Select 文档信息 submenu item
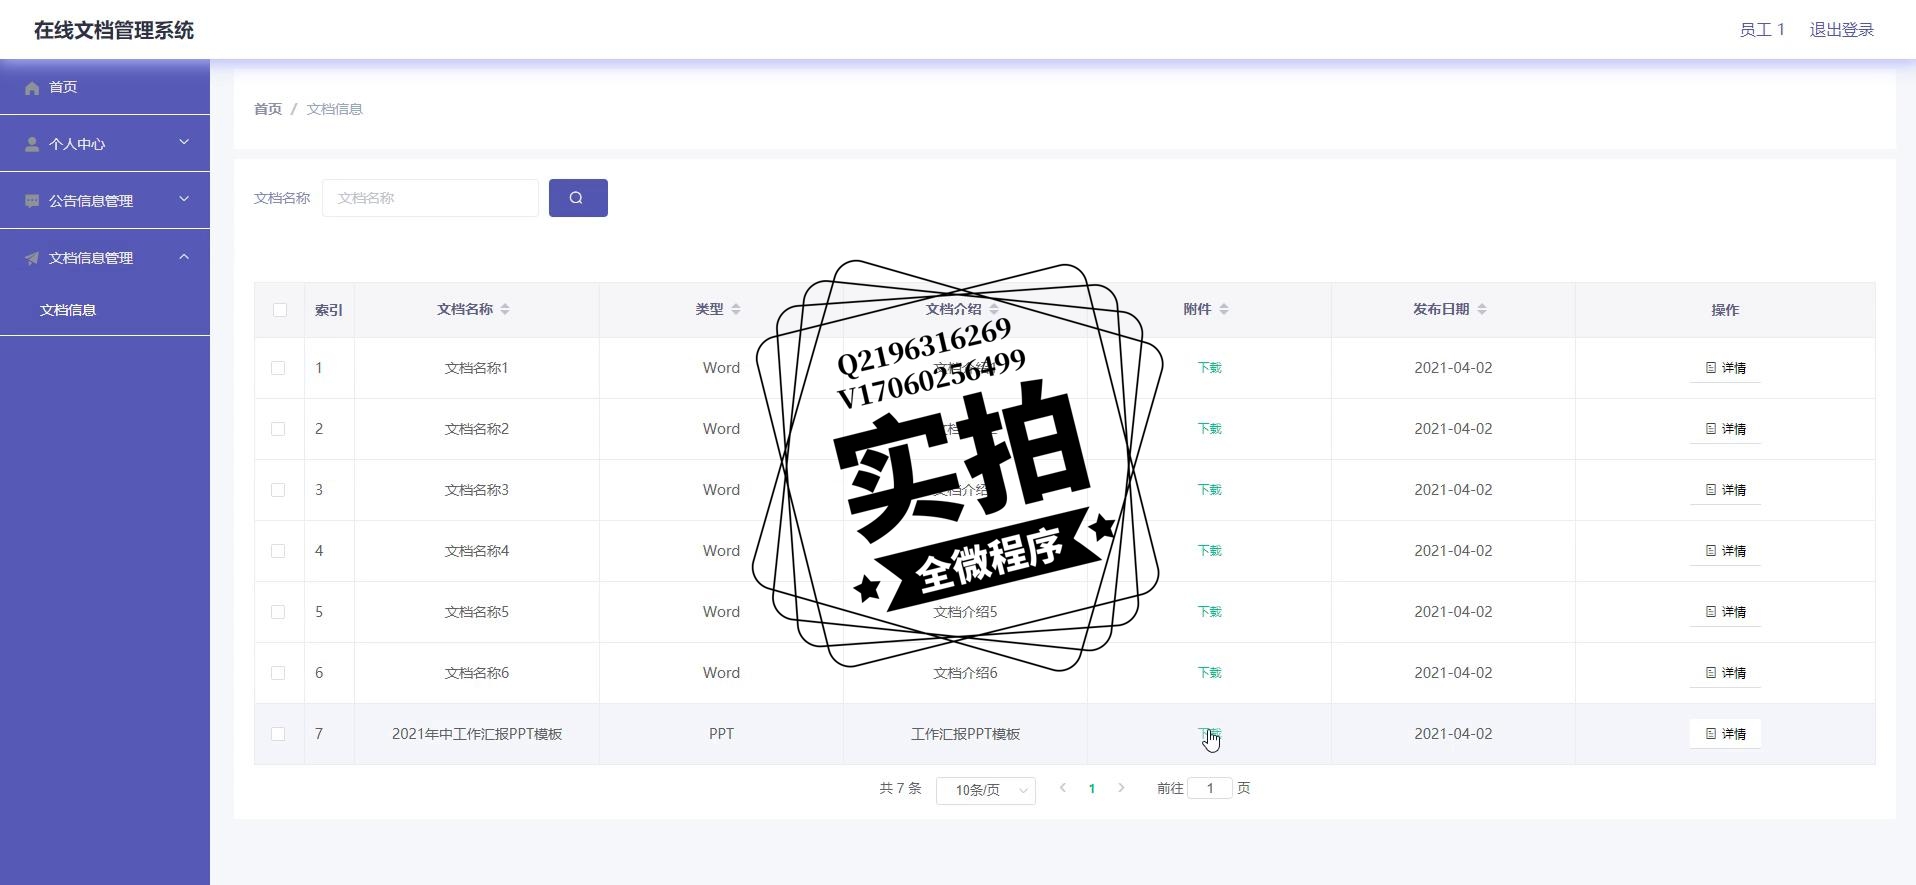 pos(105,310)
